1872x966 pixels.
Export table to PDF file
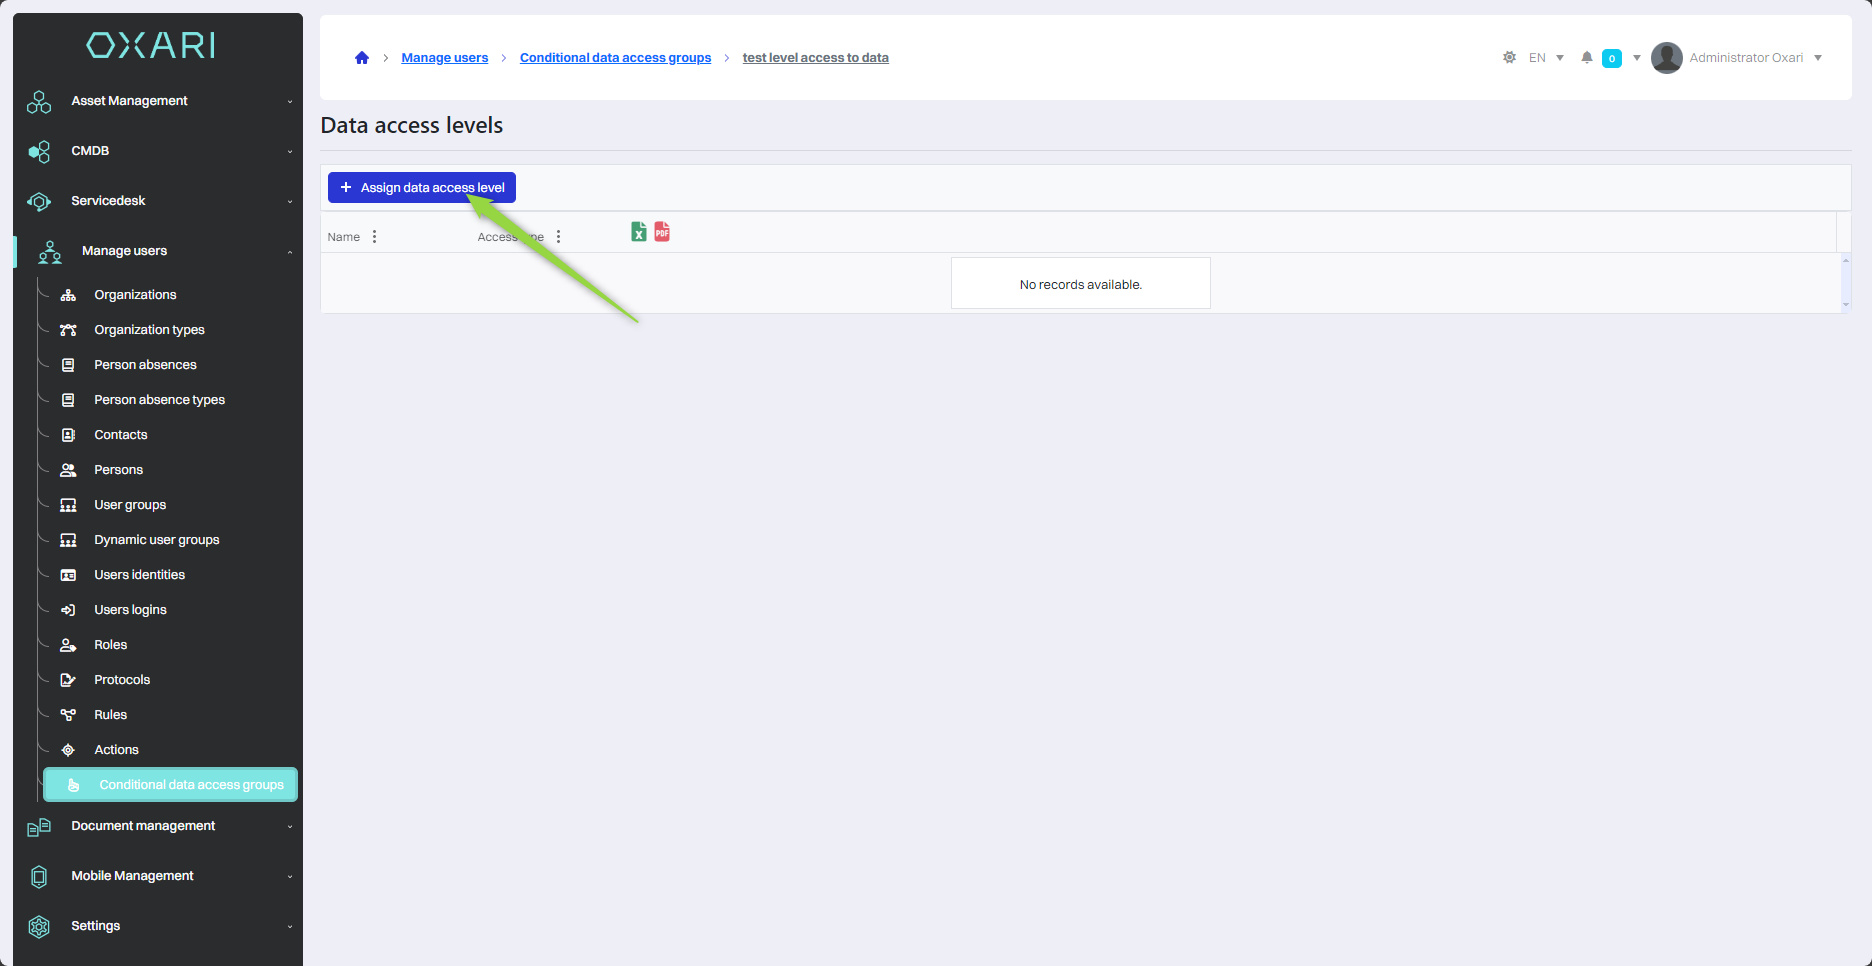click(662, 232)
